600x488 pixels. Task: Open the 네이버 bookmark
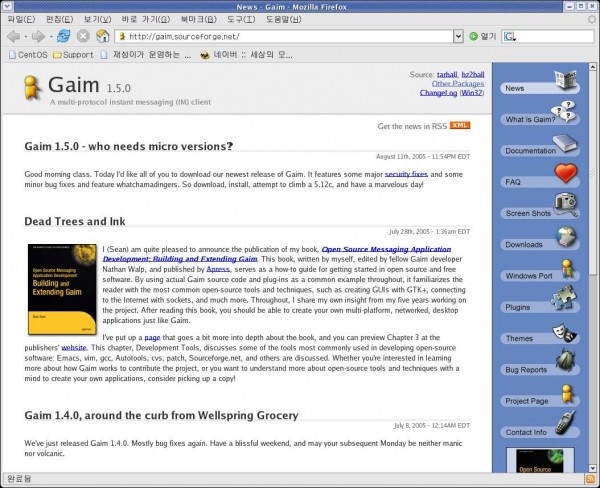(246, 55)
